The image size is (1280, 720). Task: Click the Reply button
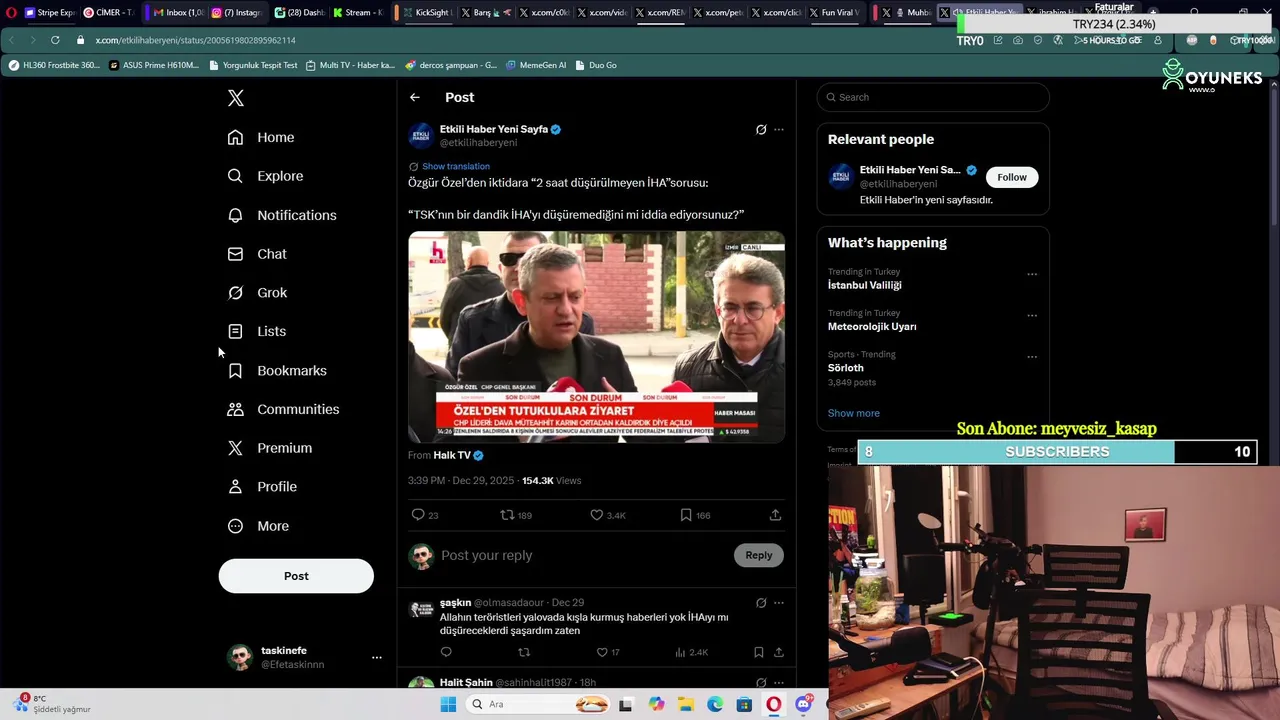click(759, 555)
